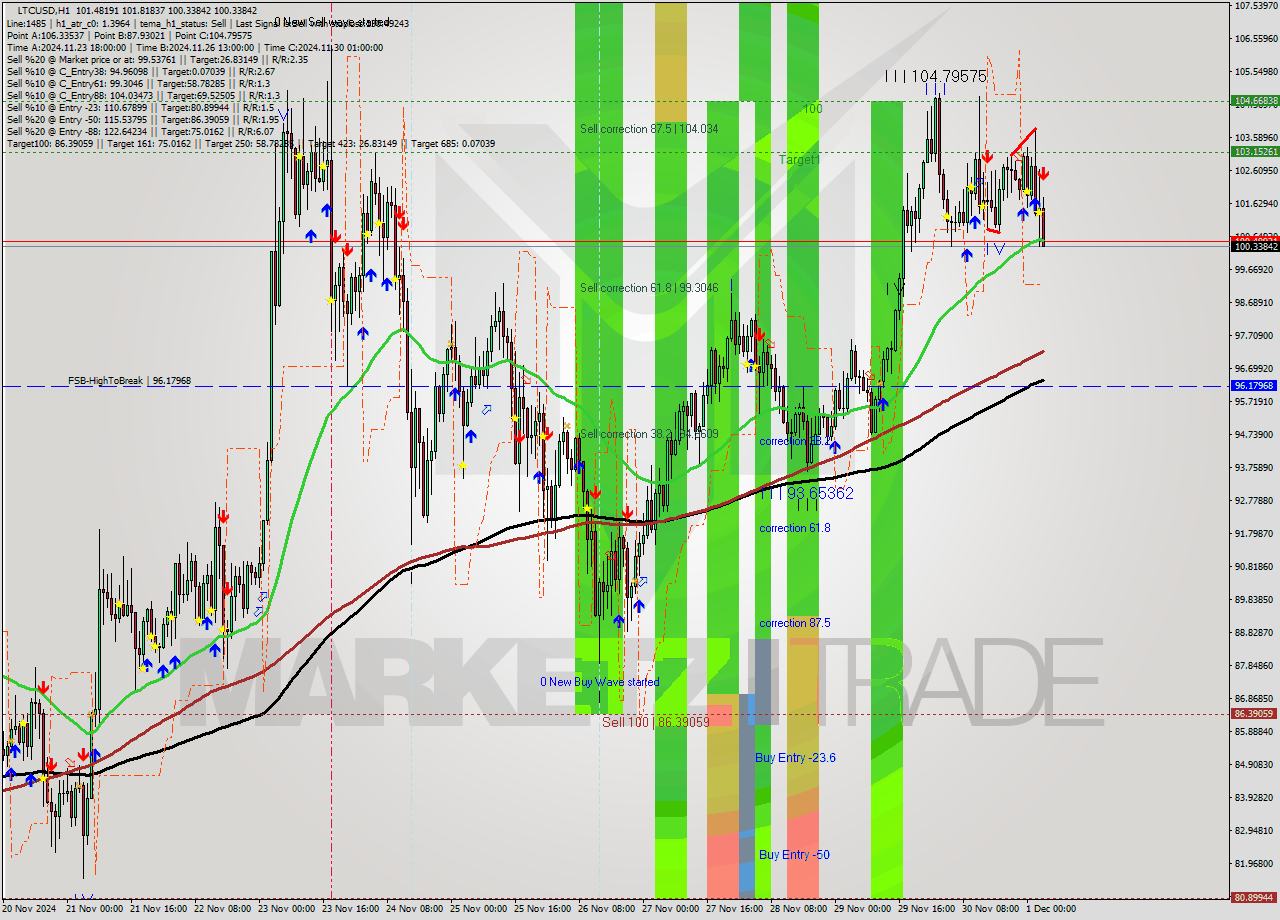The width and height of the screenshot is (1280, 920).
Task: Click the 107.53970 price axis value
Action: pyautogui.click(x=1256, y=6)
